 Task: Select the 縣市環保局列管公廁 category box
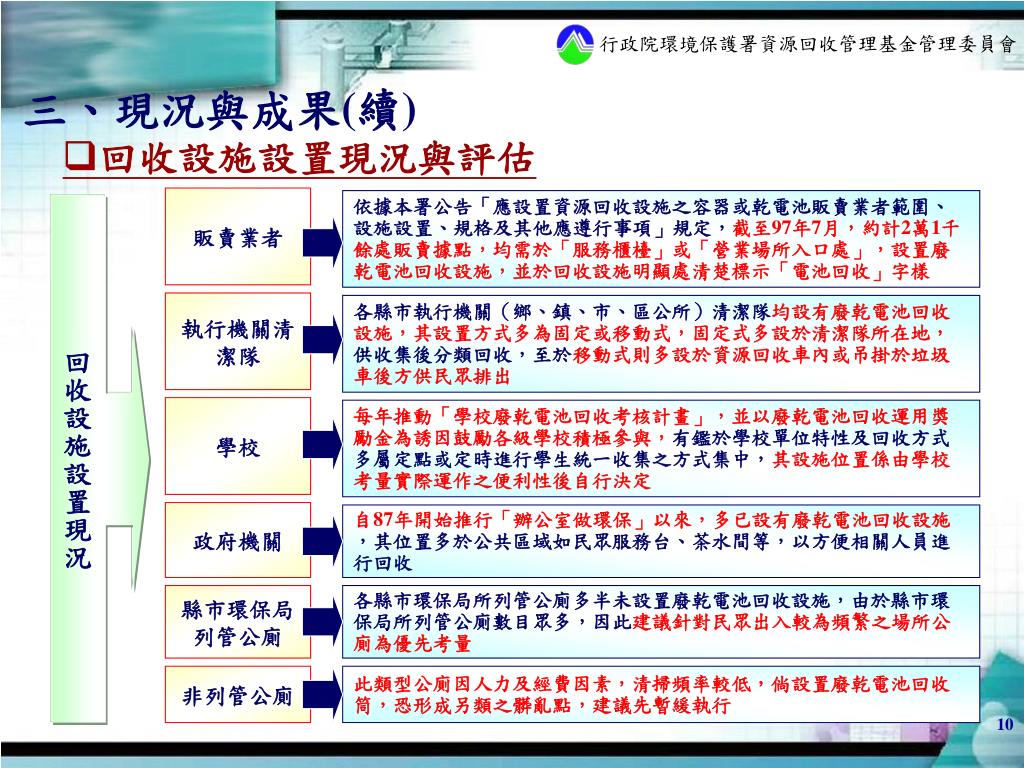(238, 622)
